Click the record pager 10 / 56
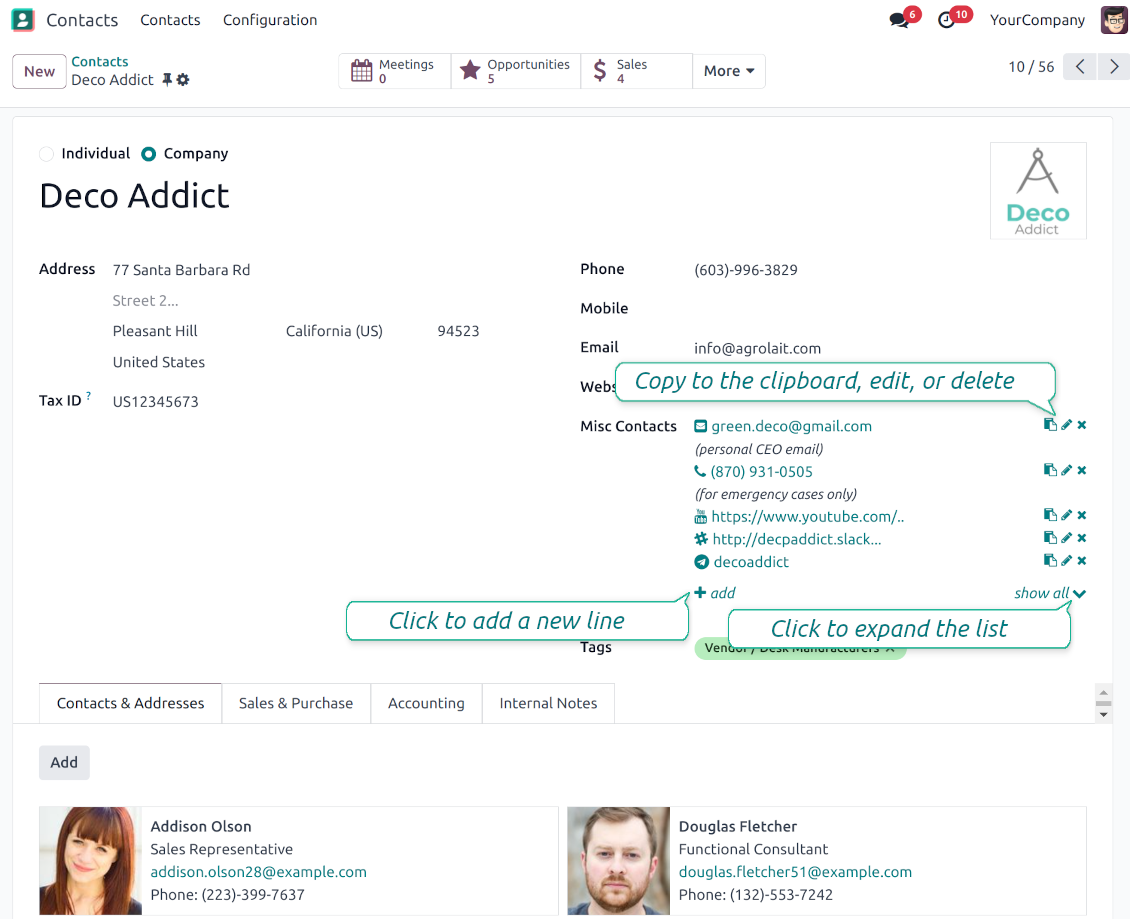Viewport: 1130px width, 919px height. tap(1031, 67)
